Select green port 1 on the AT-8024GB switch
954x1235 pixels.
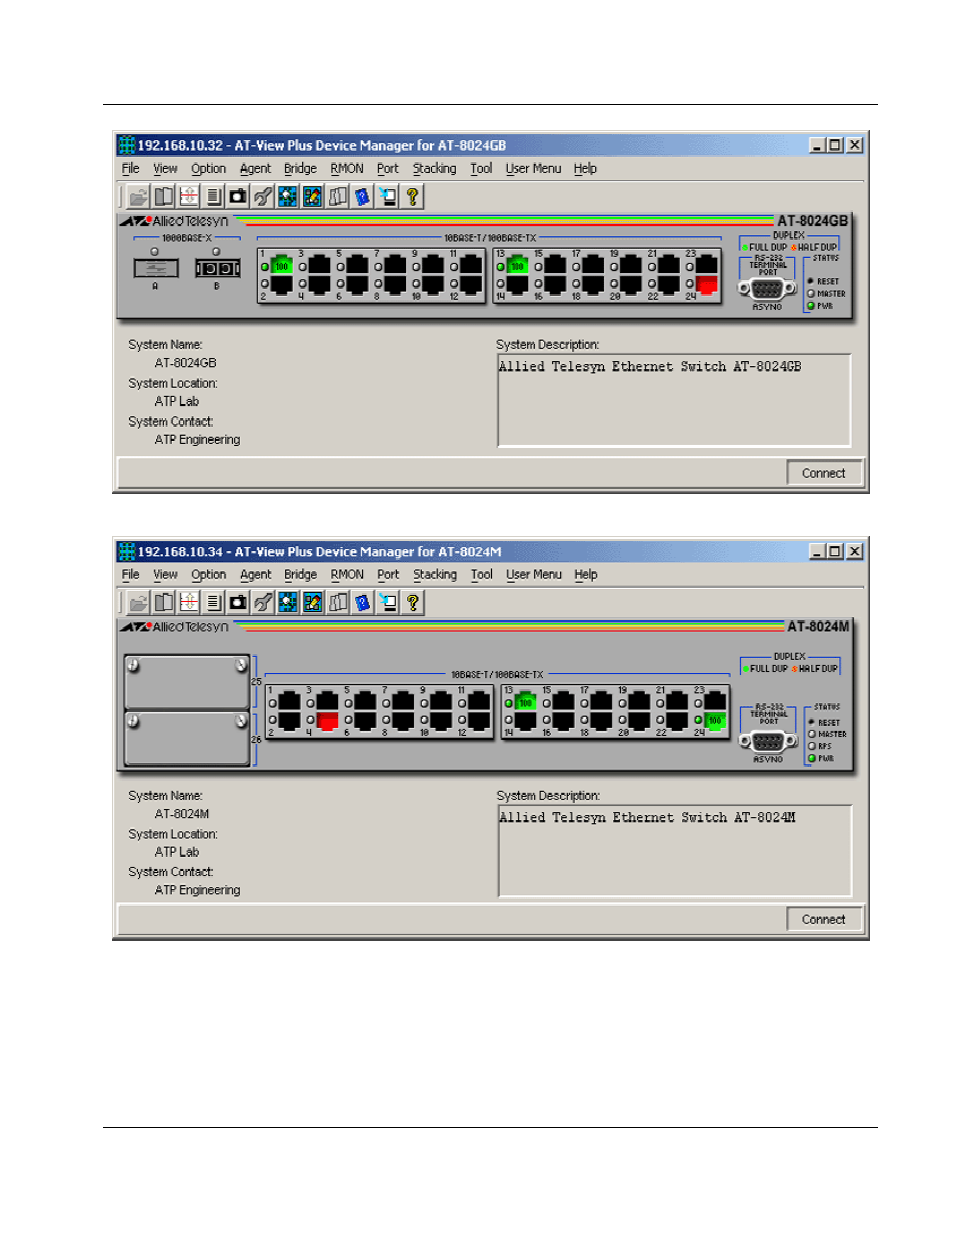[x=281, y=265]
